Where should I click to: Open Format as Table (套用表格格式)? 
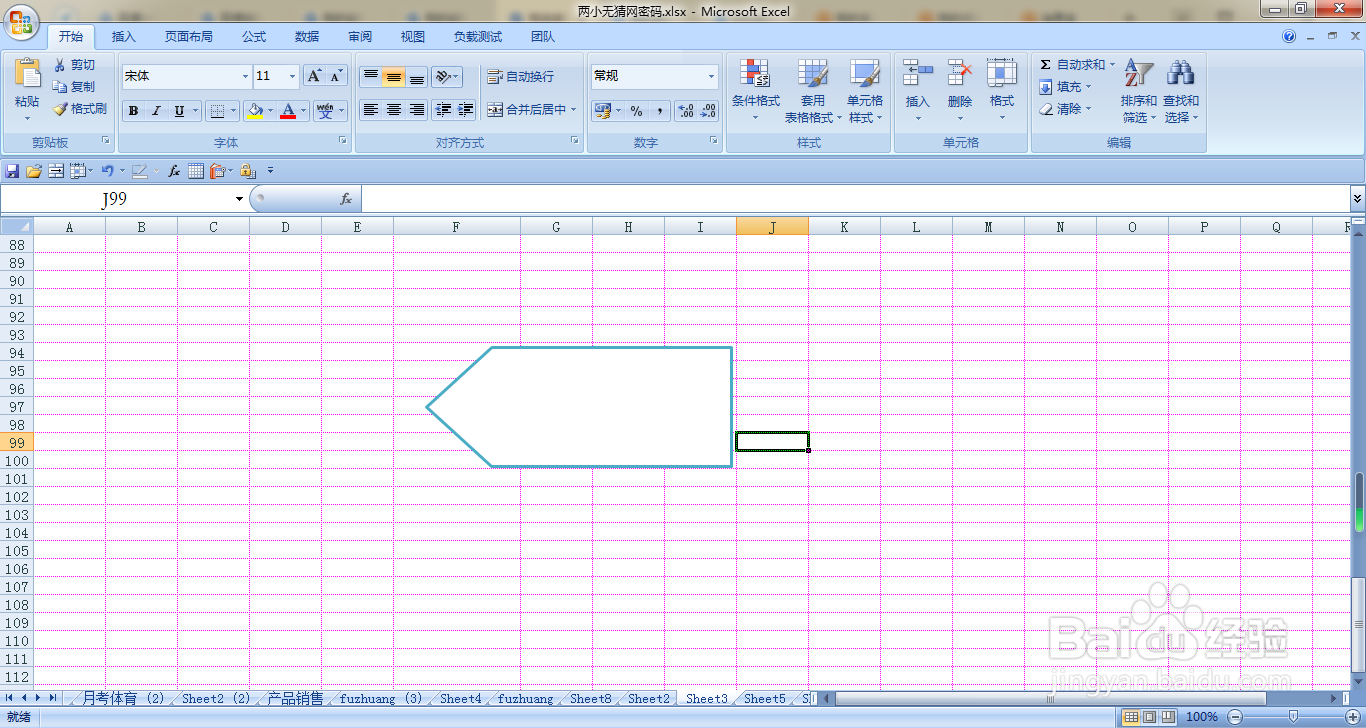[x=812, y=90]
